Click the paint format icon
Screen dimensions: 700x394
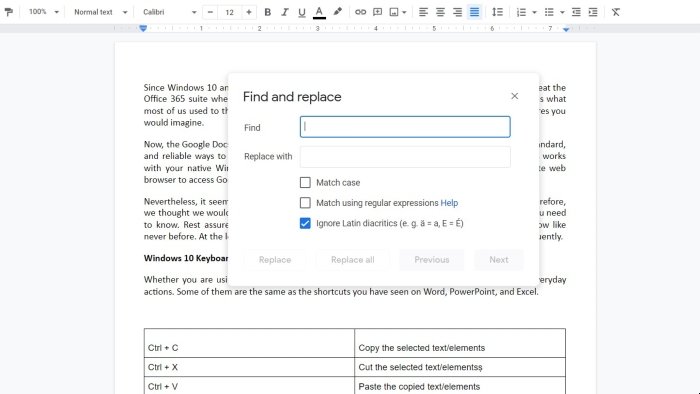click(x=8, y=12)
